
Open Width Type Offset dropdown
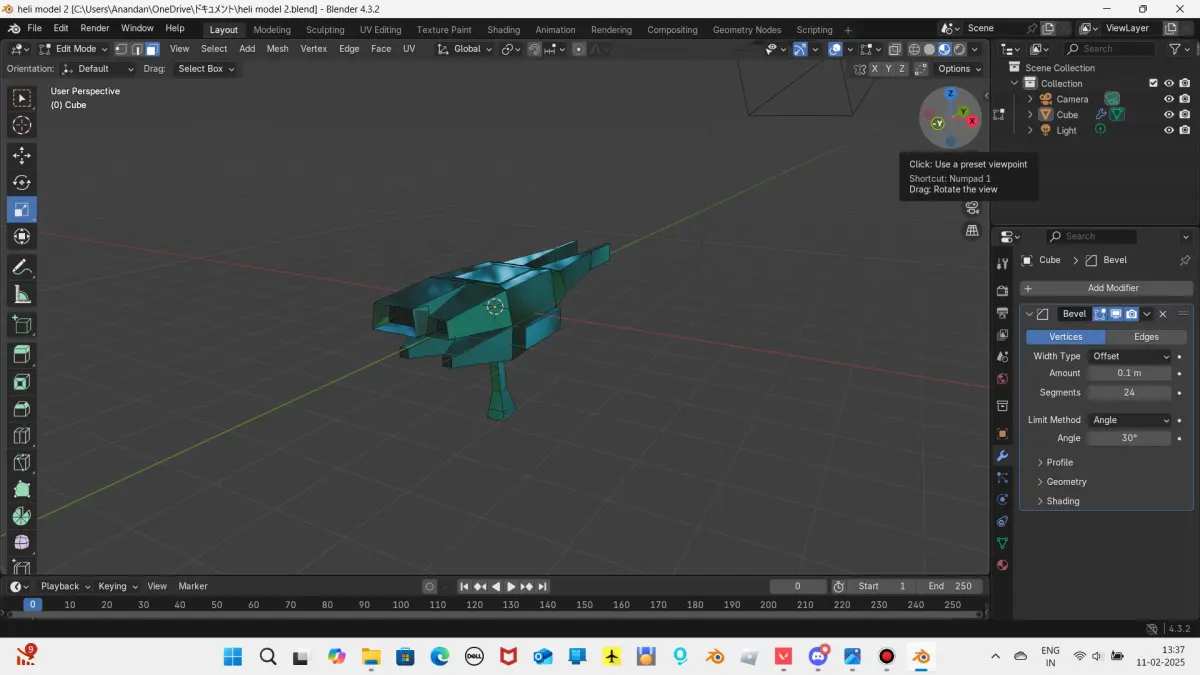(x=1130, y=356)
